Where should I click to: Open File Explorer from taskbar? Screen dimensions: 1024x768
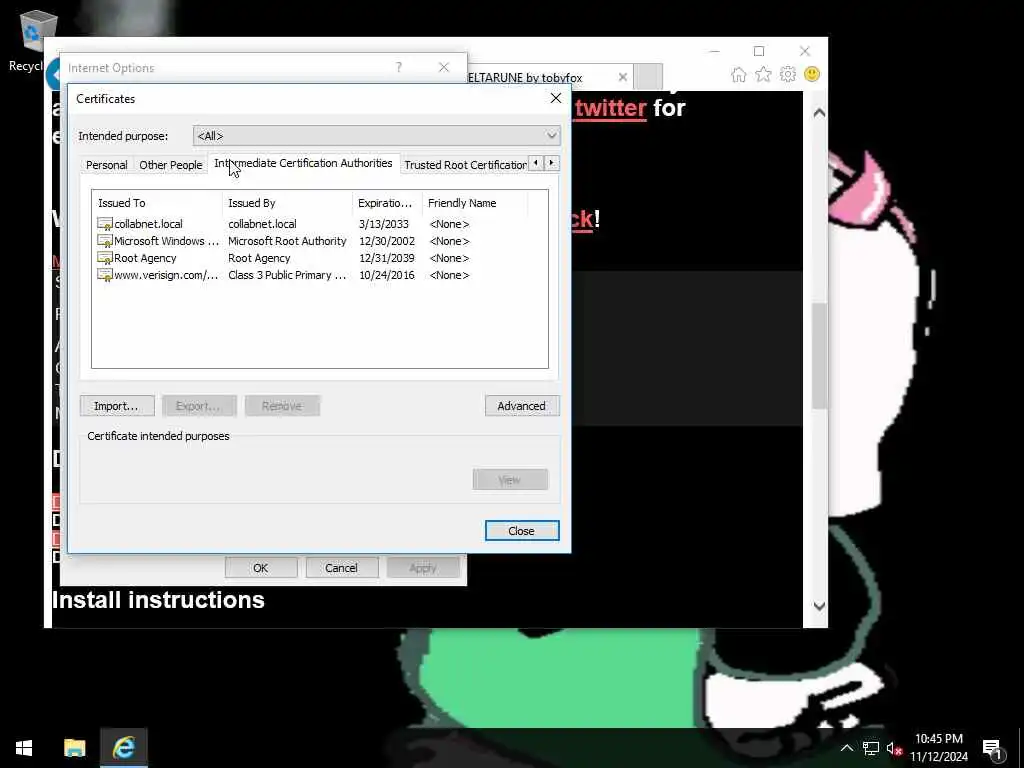pos(74,748)
